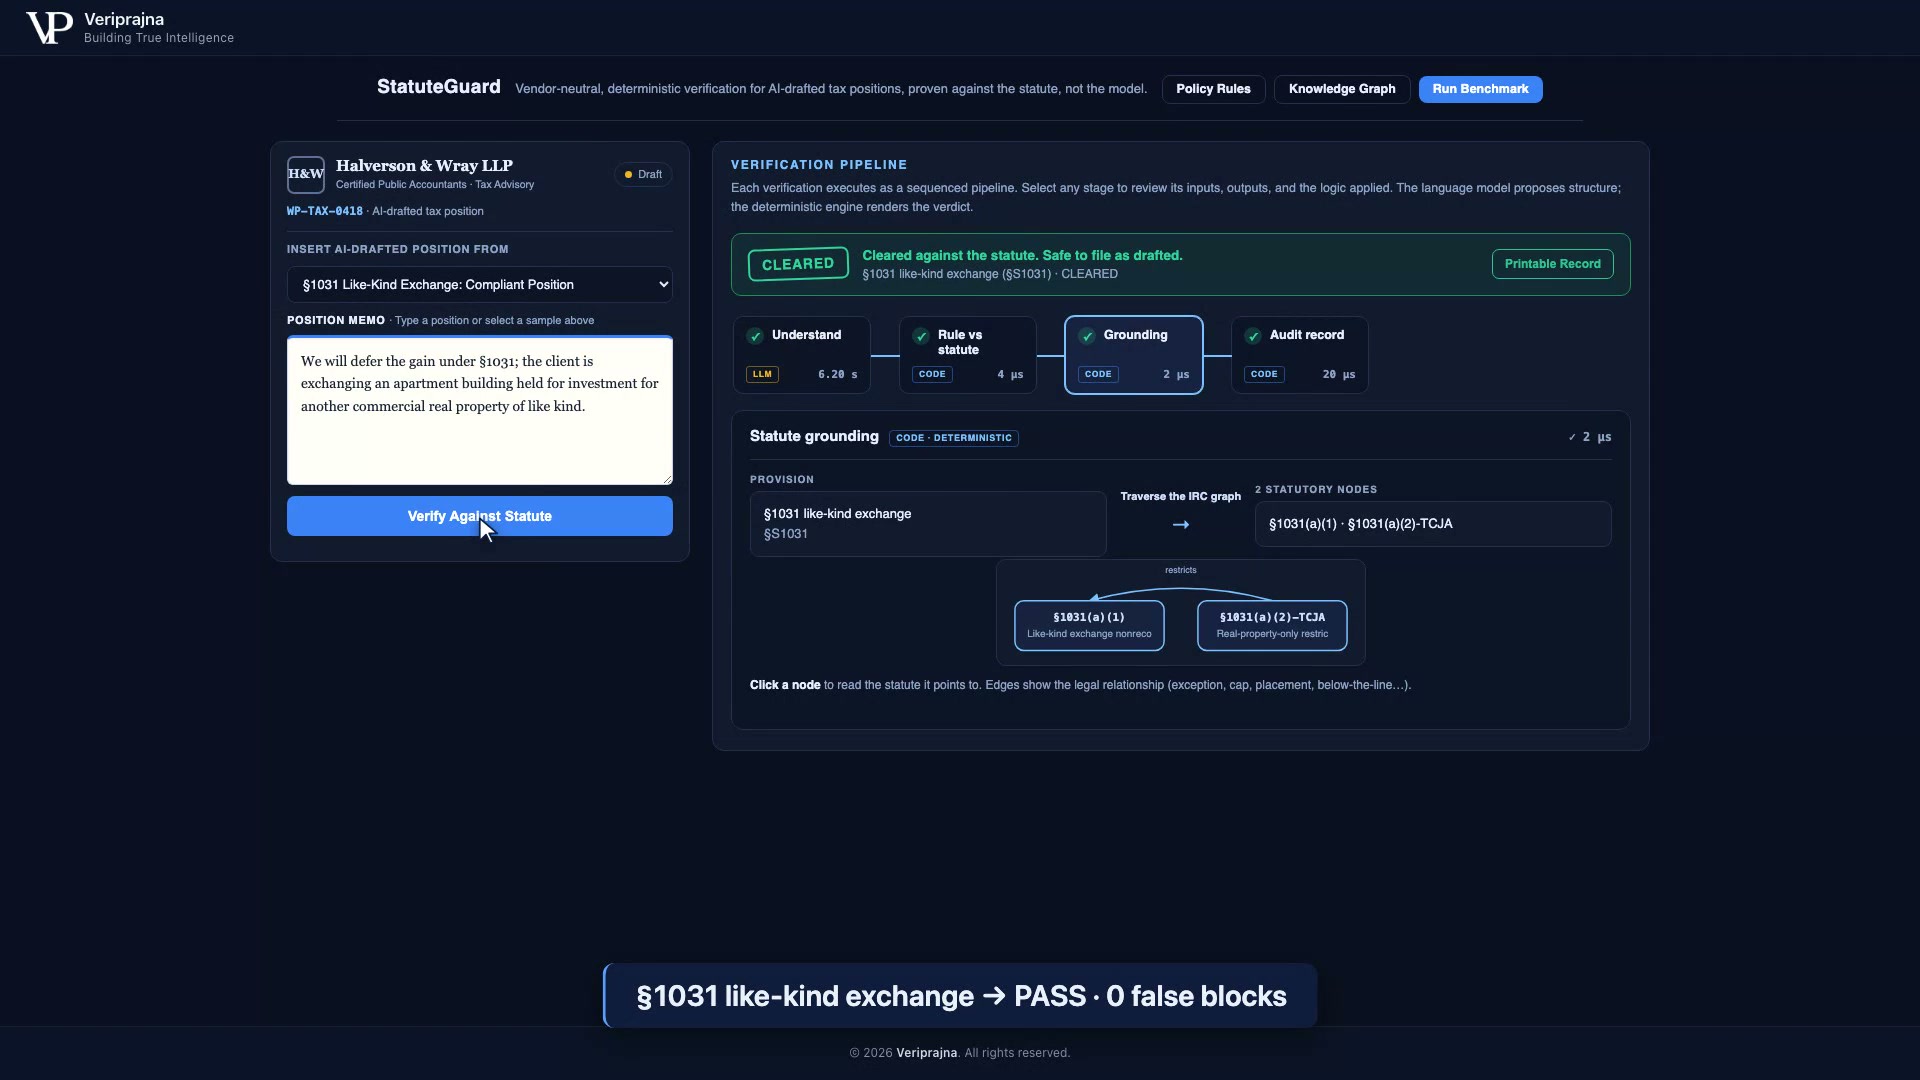Click the 'restricts' edge label
Screen dimensions: 1920x1080
pyautogui.click(x=1181, y=570)
